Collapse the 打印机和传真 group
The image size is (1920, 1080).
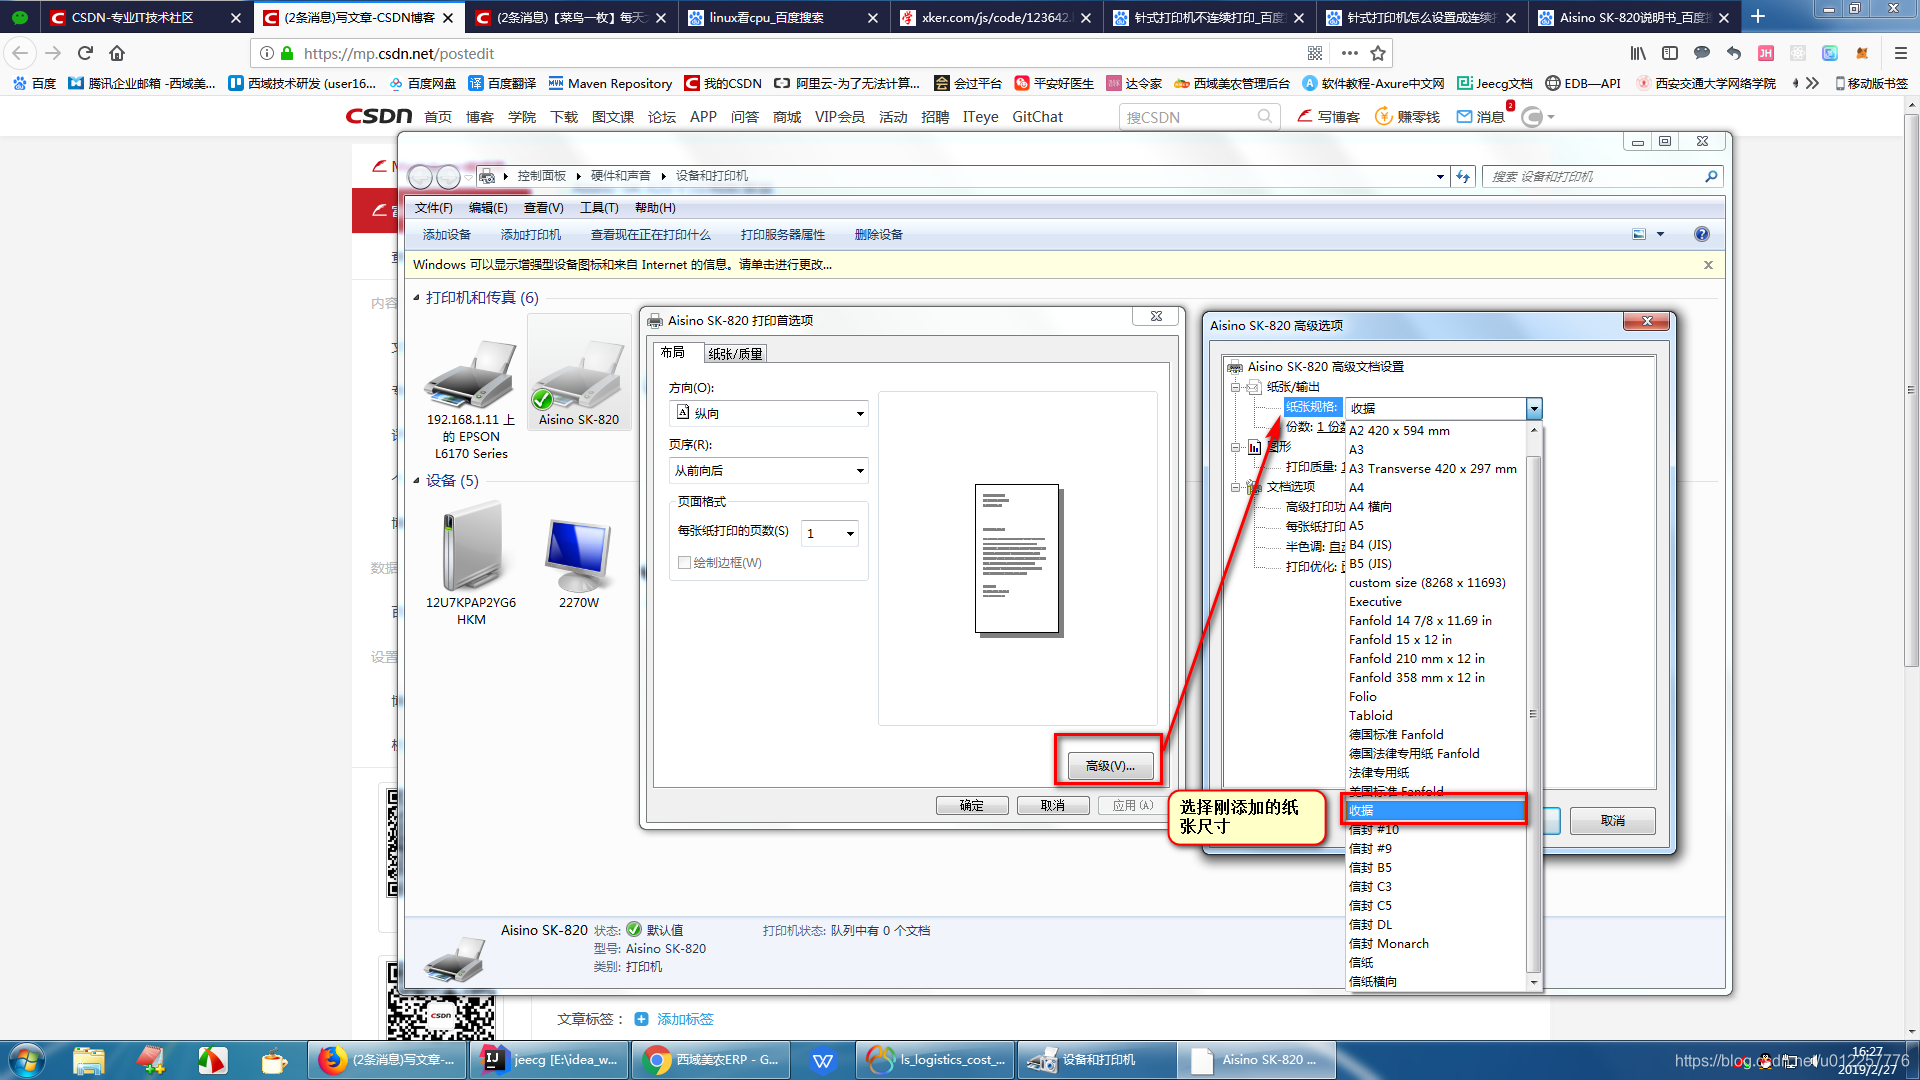coord(417,298)
